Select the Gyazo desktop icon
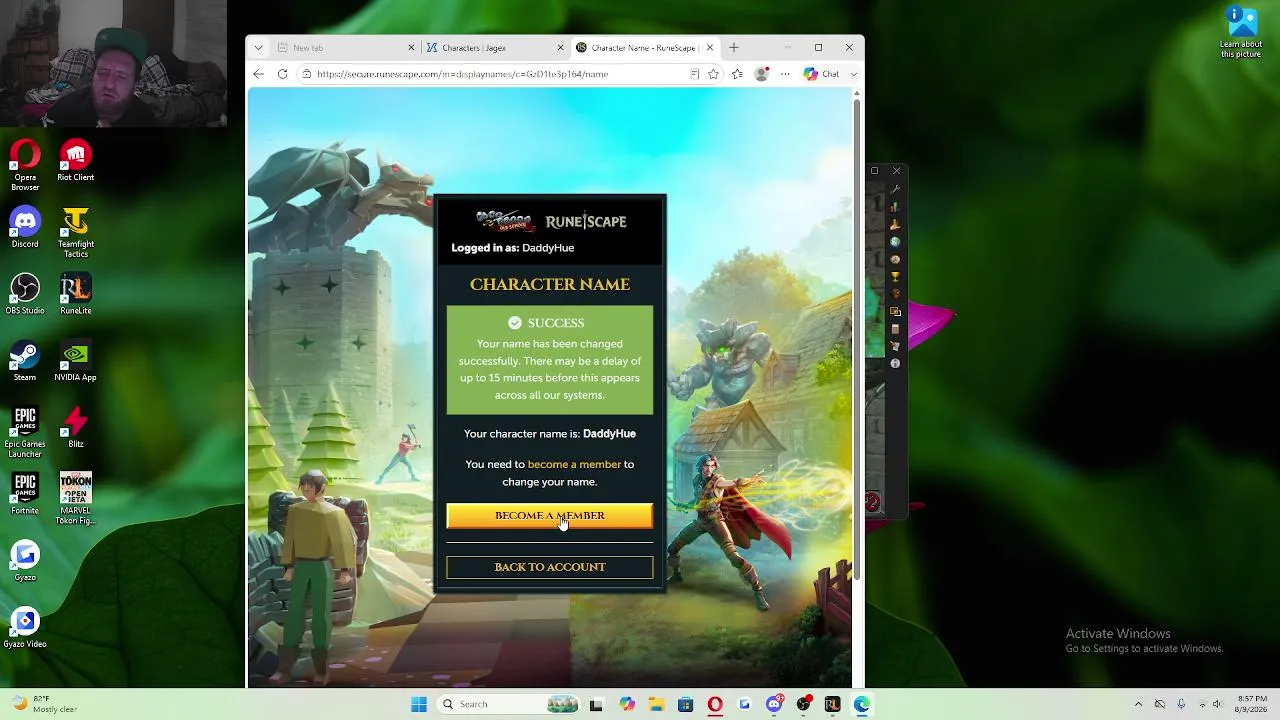 click(x=25, y=562)
